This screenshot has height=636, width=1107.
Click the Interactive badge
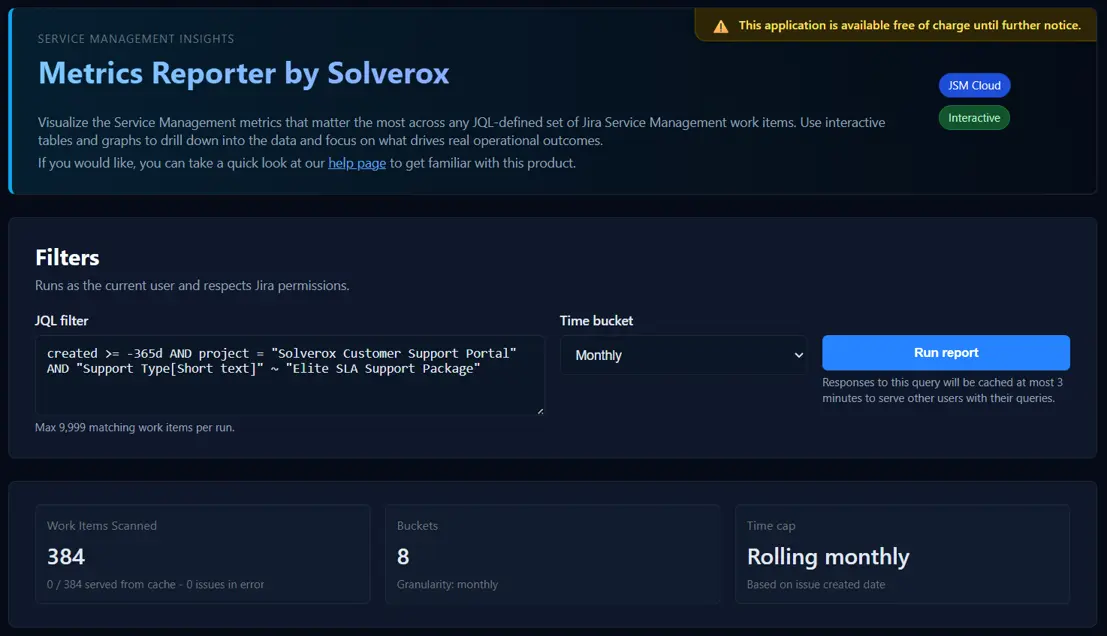tap(974, 118)
